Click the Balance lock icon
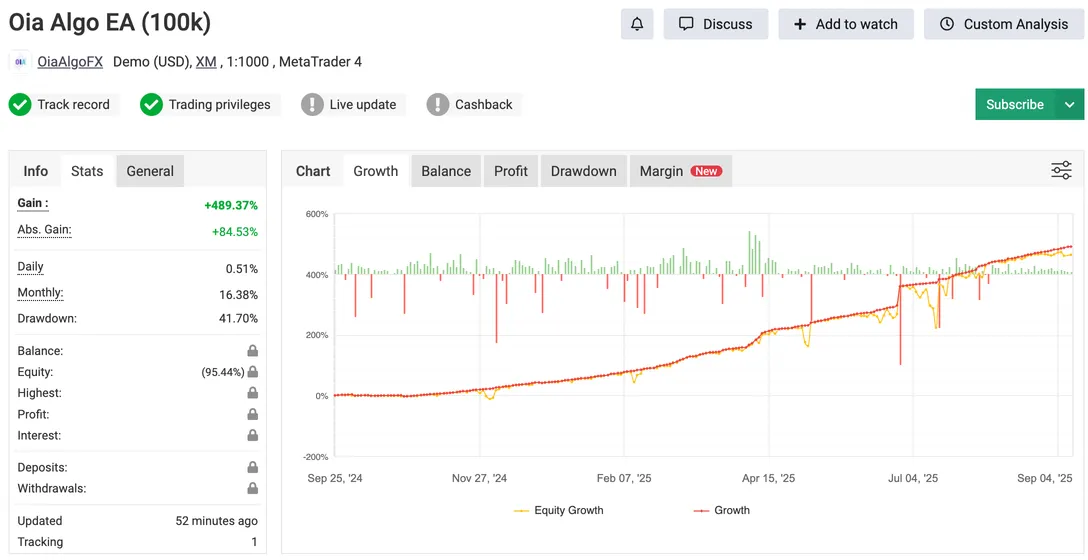 point(253,351)
